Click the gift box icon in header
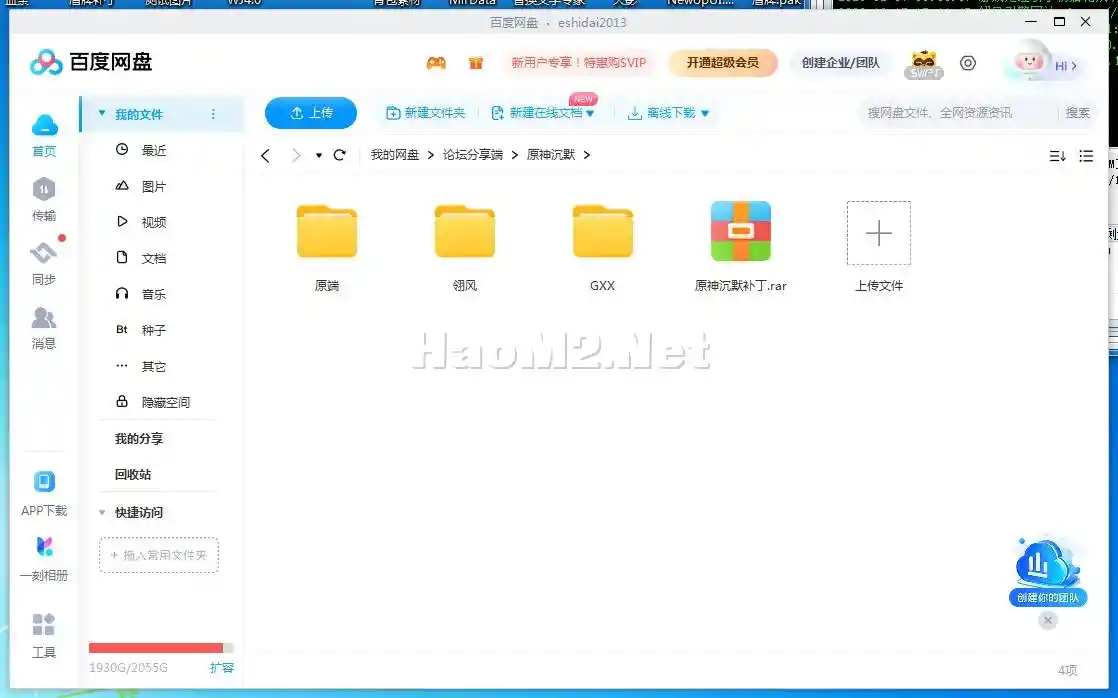This screenshot has height=698, width=1118. (x=476, y=63)
